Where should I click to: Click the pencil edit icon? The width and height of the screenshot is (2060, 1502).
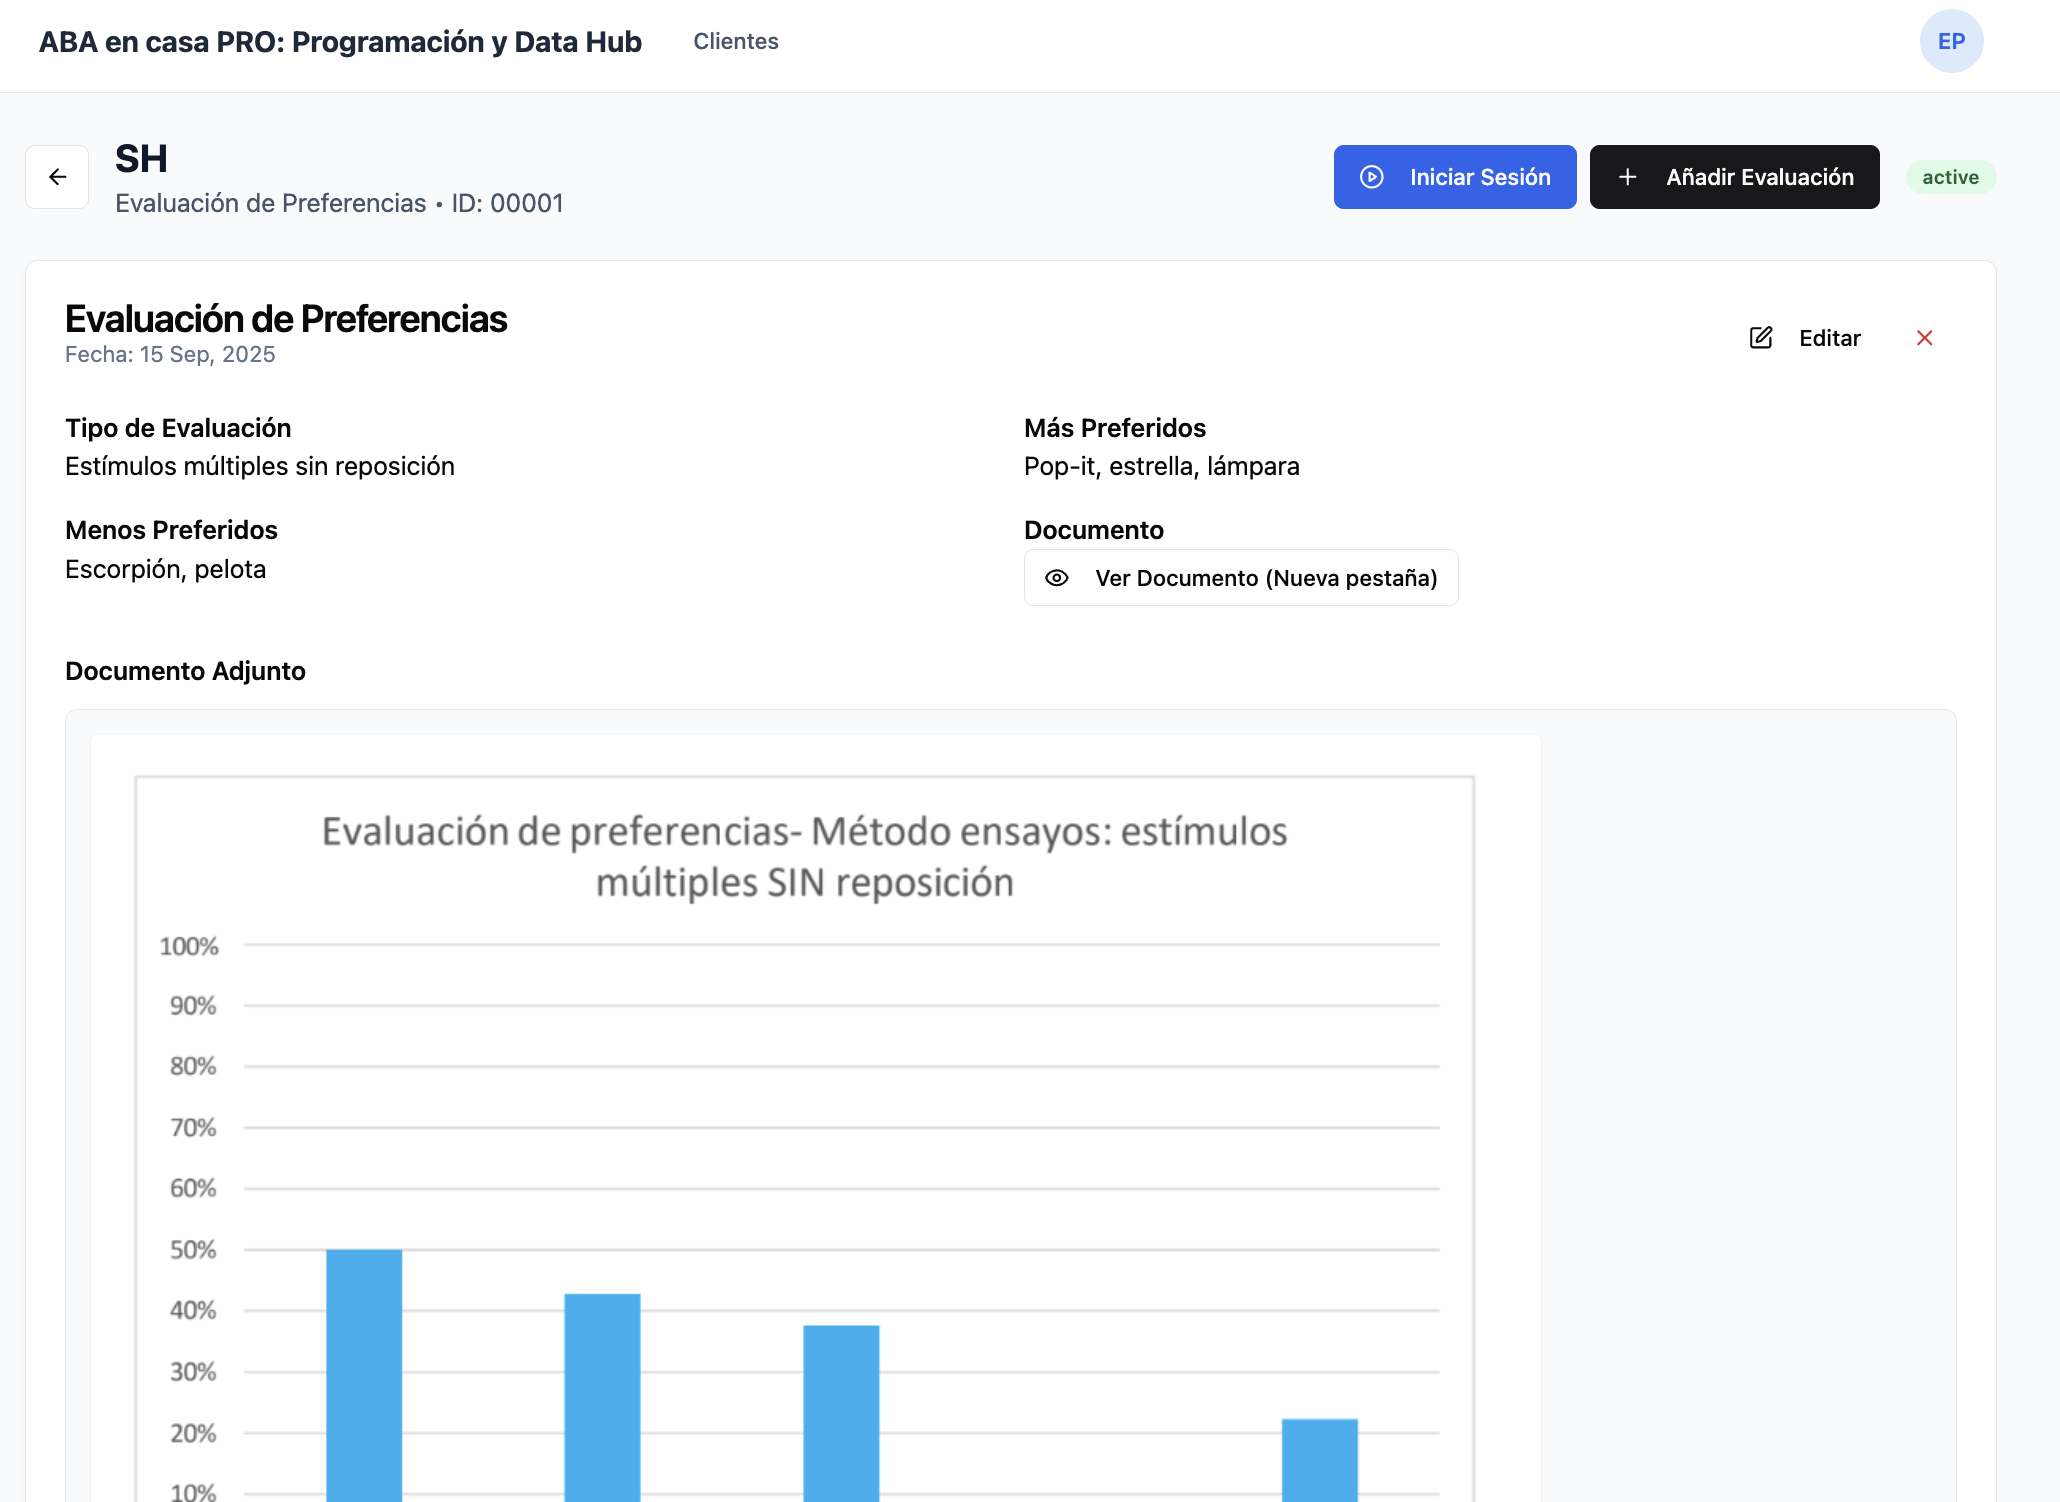(1761, 338)
